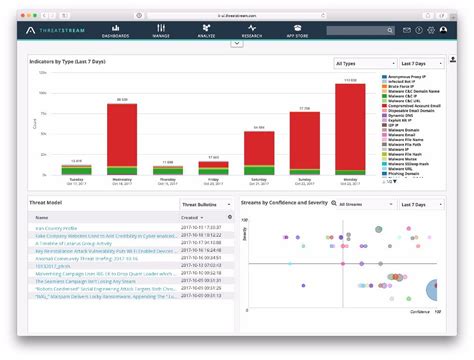This screenshot has height=360, width=474.
Task: Expand the collapsed panel chevron below header
Action: [237, 44]
